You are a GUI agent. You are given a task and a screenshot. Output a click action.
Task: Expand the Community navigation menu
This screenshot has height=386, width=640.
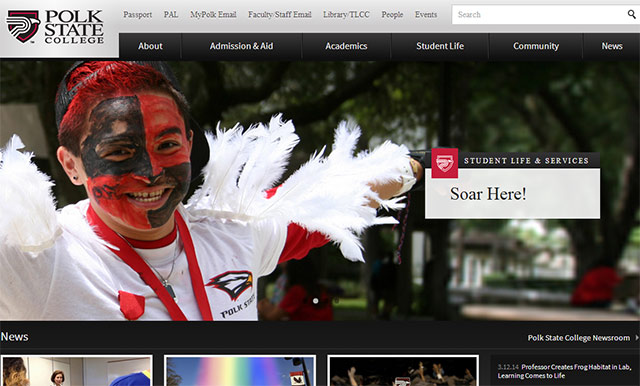536,47
